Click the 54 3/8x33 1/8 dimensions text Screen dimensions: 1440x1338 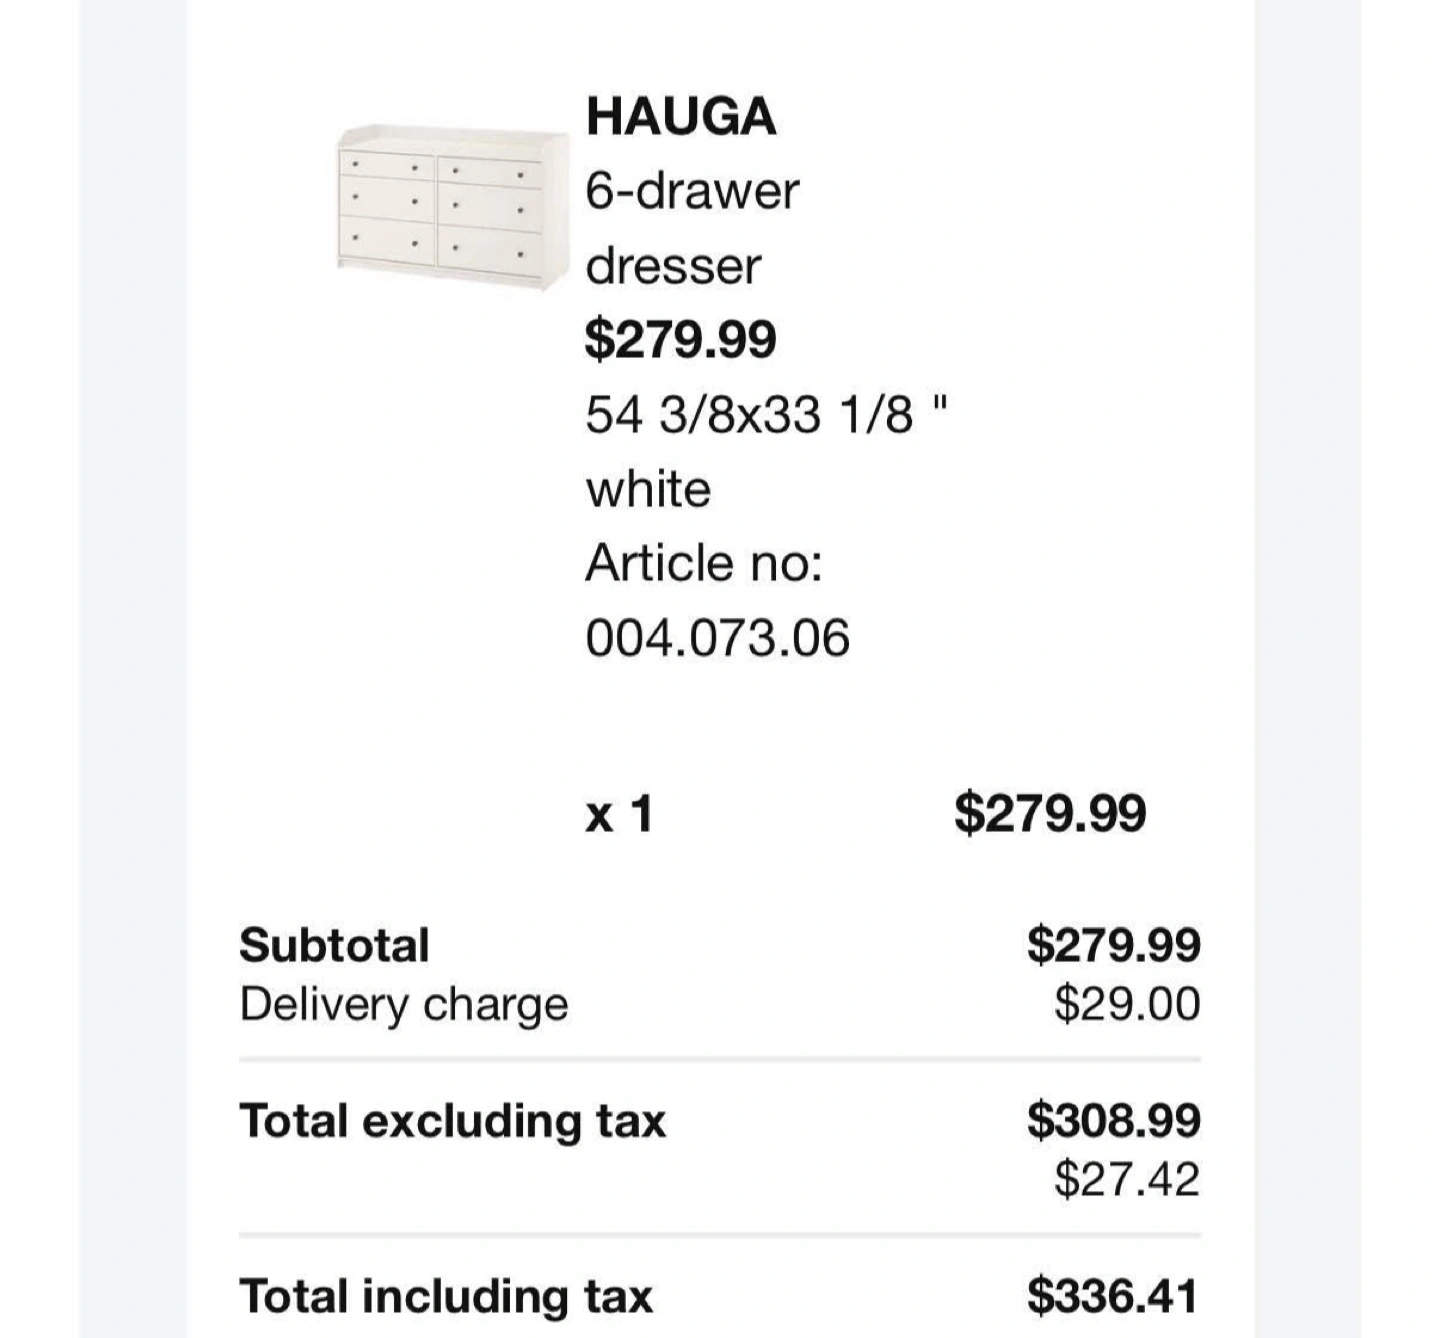point(765,414)
